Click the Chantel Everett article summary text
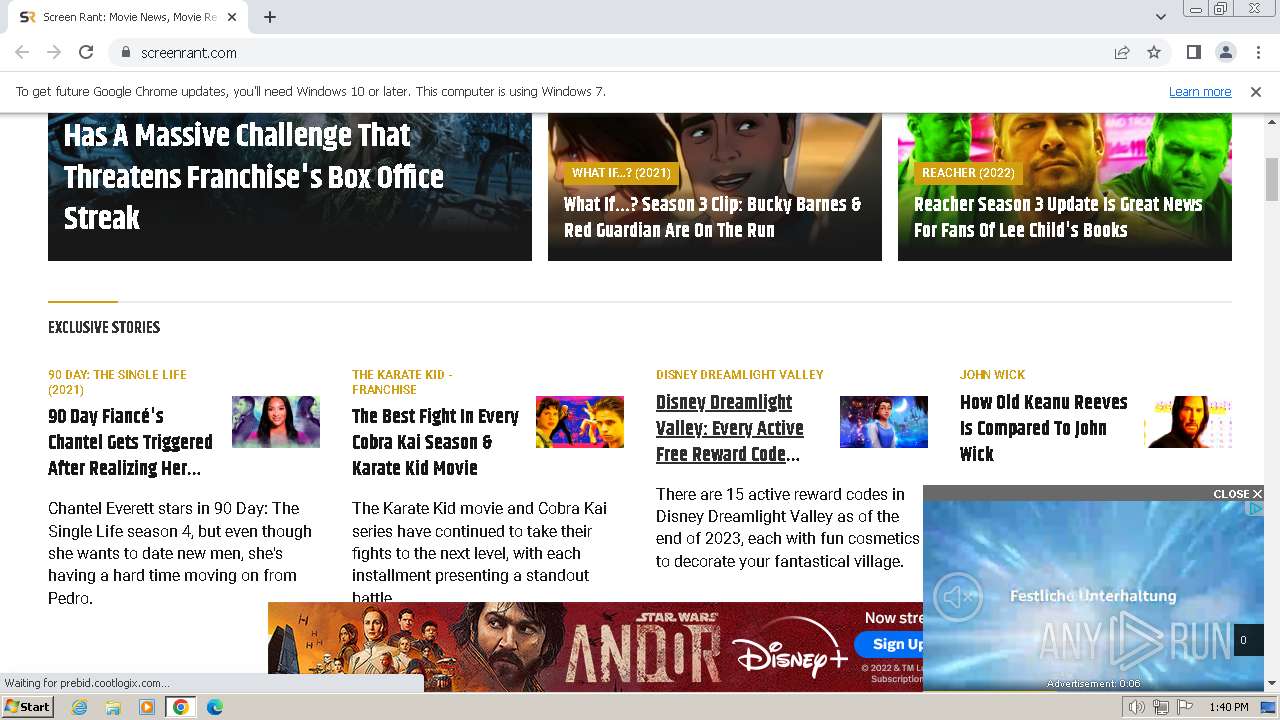1280x720 pixels. tap(180, 553)
